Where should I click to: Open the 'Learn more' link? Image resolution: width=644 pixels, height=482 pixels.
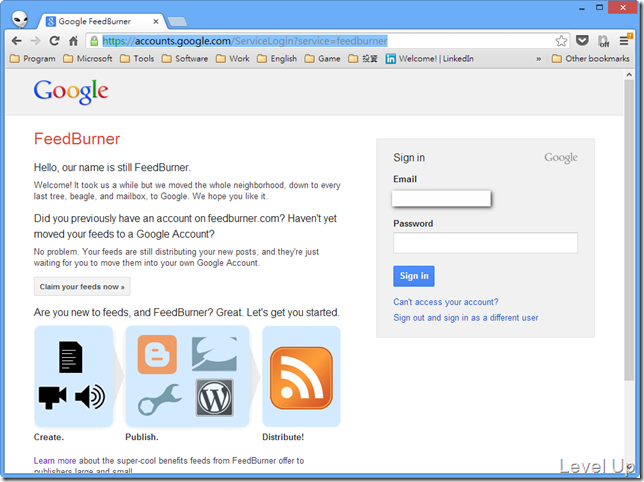click(x=55, y=461)
